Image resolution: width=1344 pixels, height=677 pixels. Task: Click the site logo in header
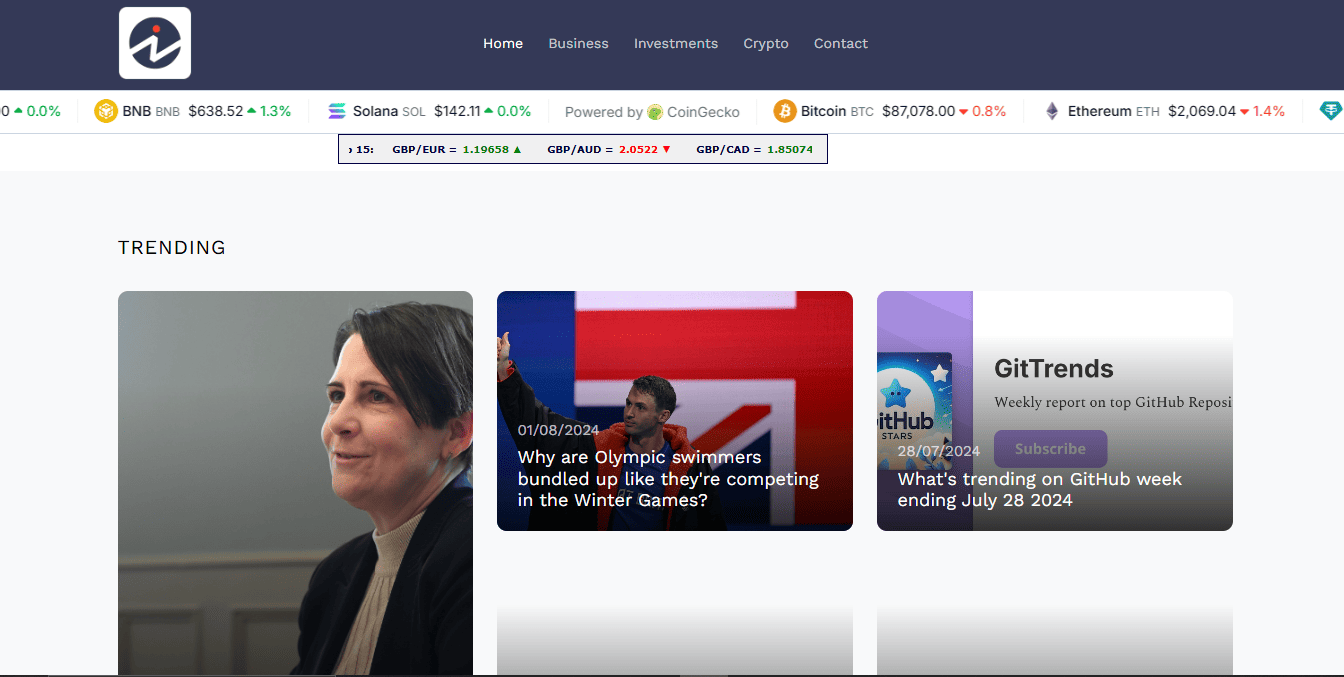(x=155, y=43)
